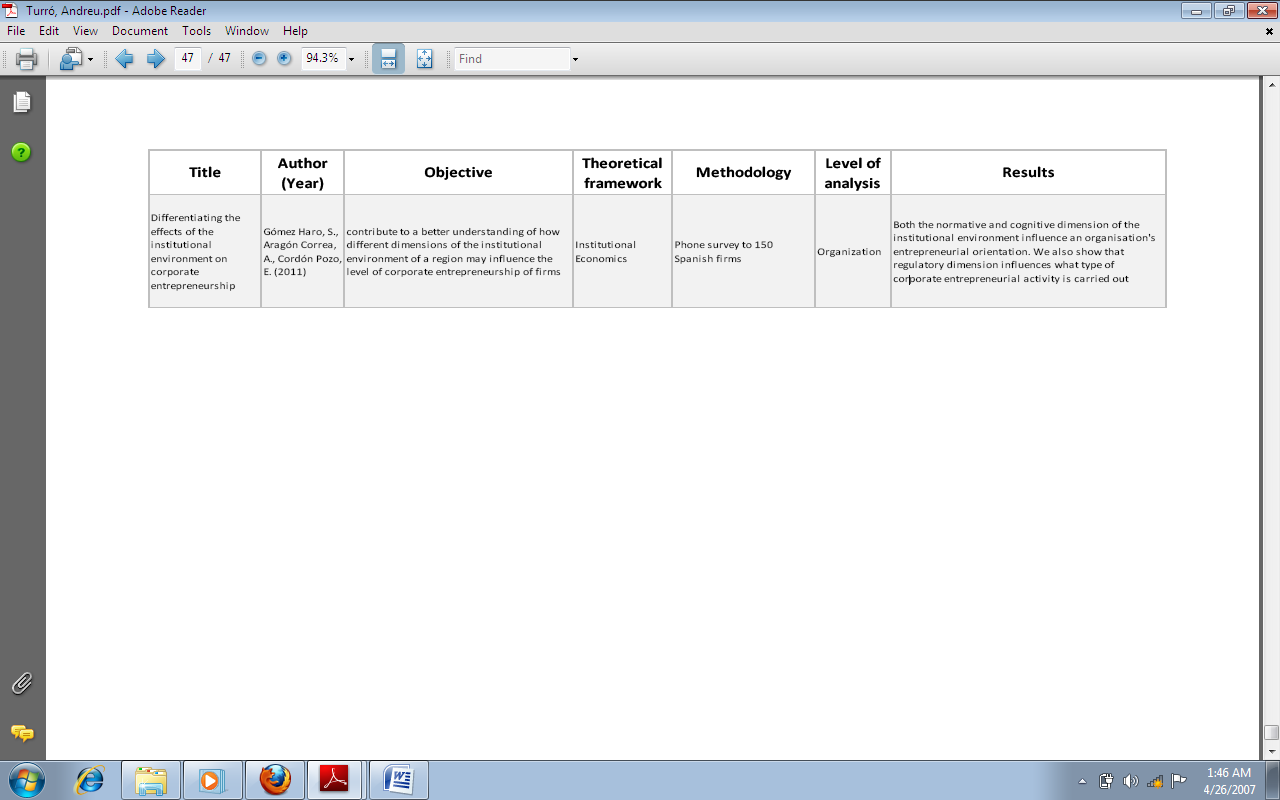Image resolution: width=1280 pixels, height=800 pixels.
Task: Click the Author (Year) column header
Action: (x=302, y=172)
